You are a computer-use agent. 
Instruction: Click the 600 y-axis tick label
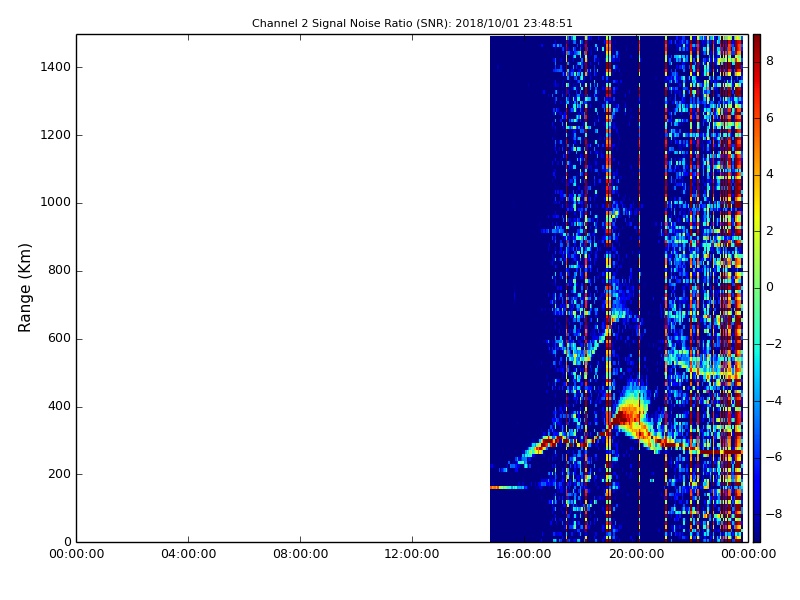[59, 338]
